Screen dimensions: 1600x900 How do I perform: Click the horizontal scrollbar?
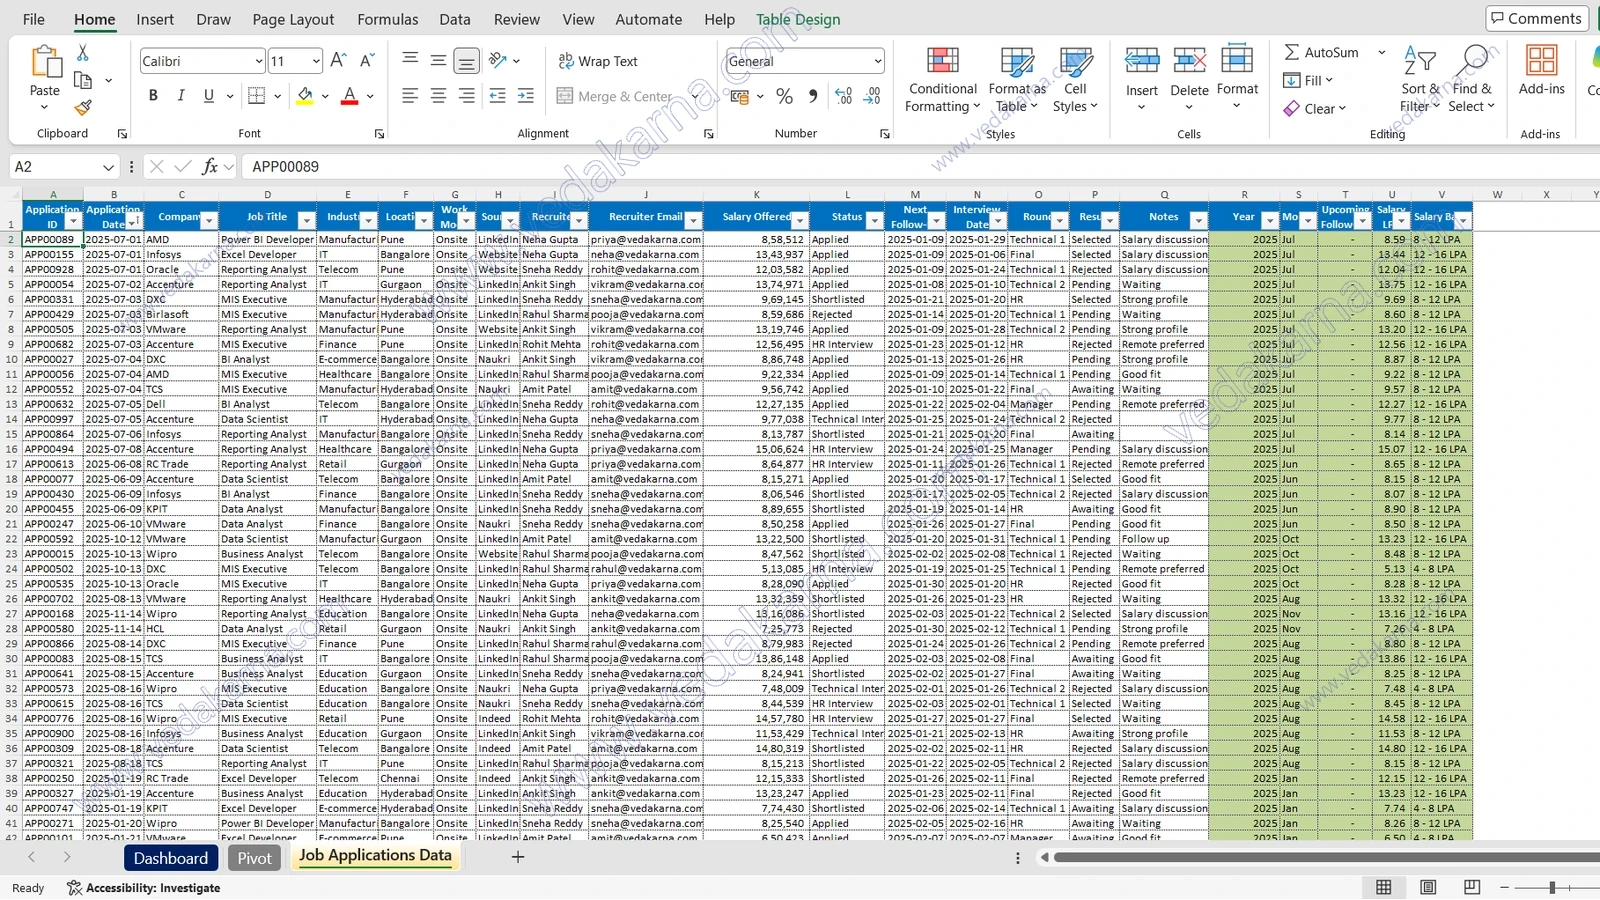tap(1327, 857)
